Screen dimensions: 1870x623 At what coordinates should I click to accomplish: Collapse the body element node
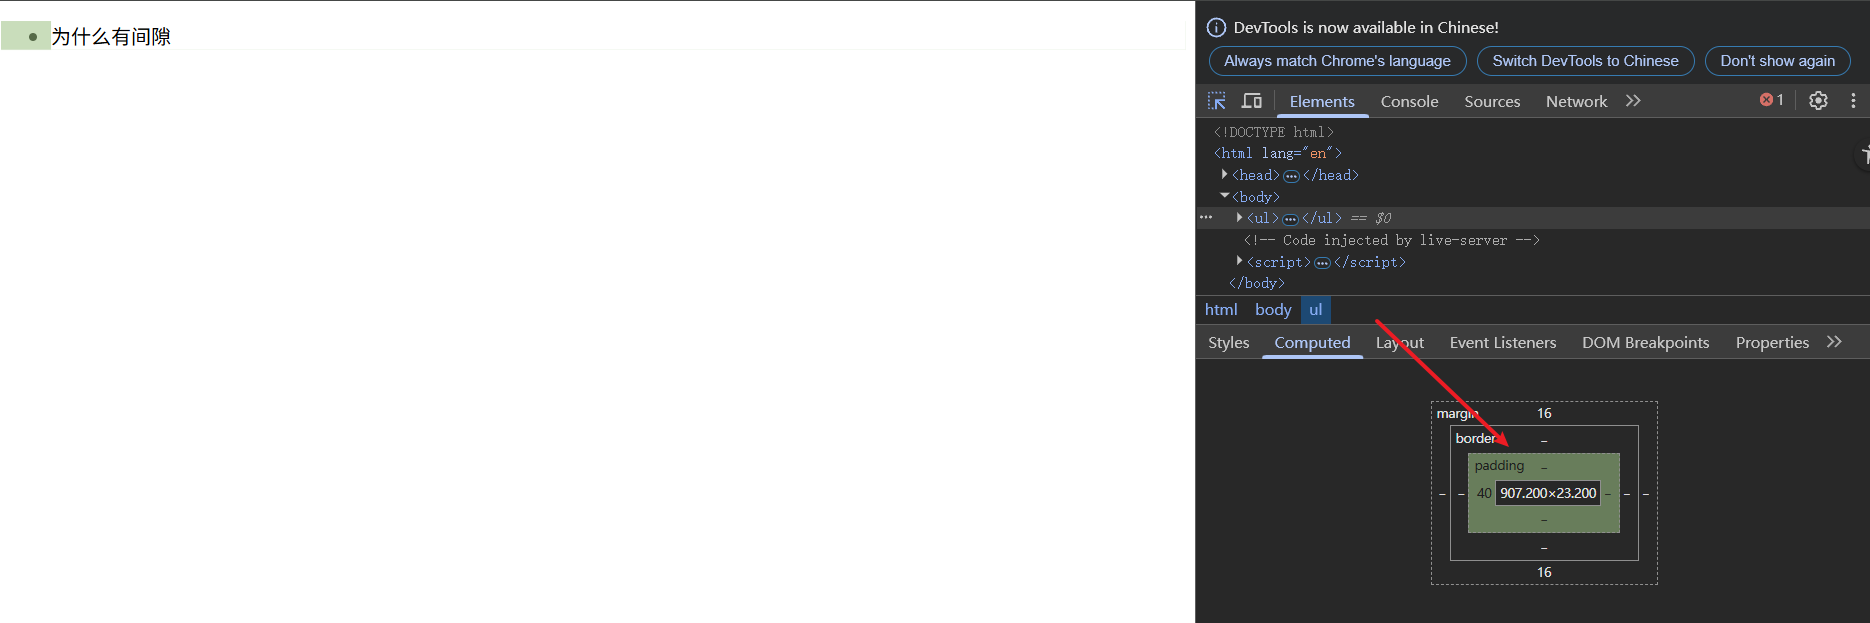click(1224, 196)
